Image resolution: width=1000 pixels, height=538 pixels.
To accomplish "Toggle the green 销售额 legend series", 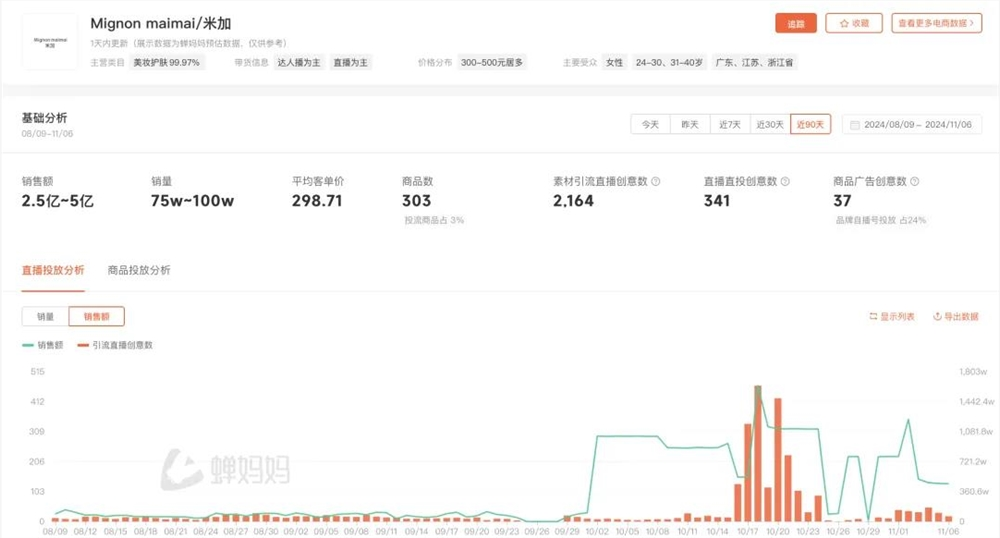I will click(x=43, y=345).
